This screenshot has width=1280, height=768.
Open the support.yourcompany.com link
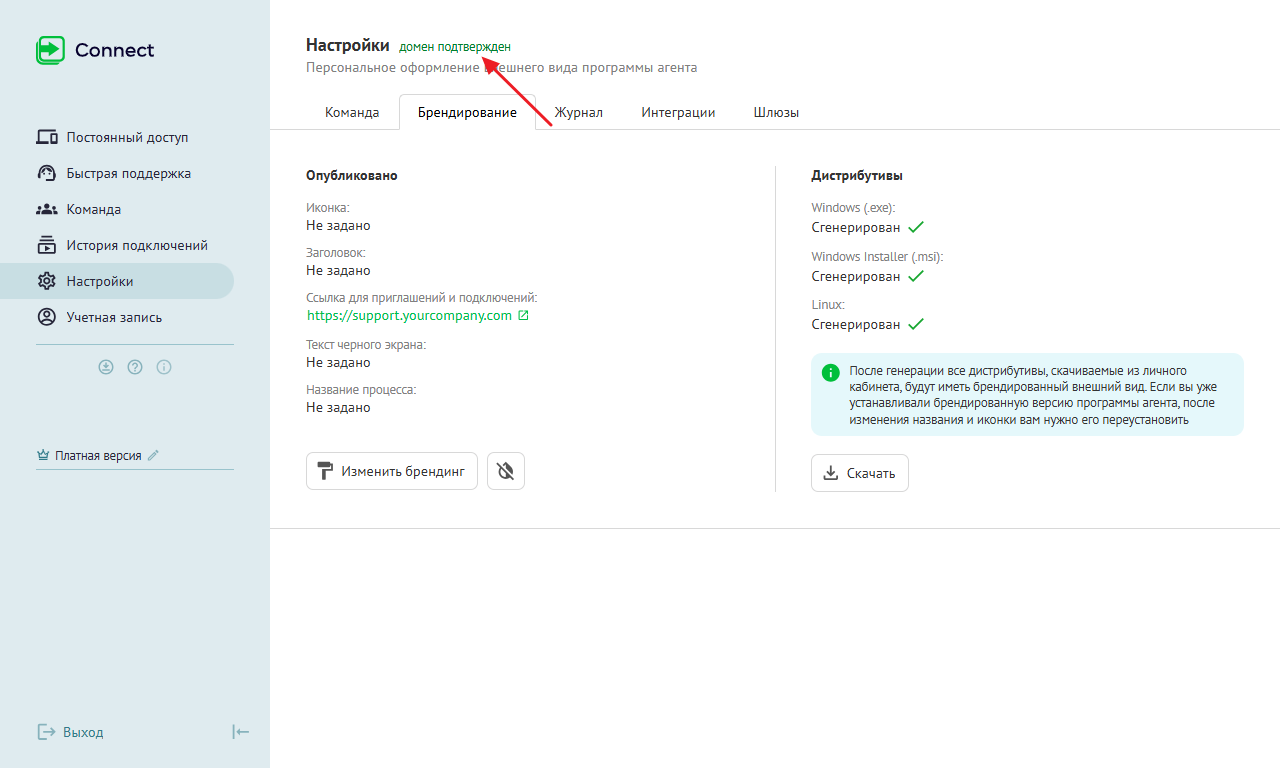(409, 316)
